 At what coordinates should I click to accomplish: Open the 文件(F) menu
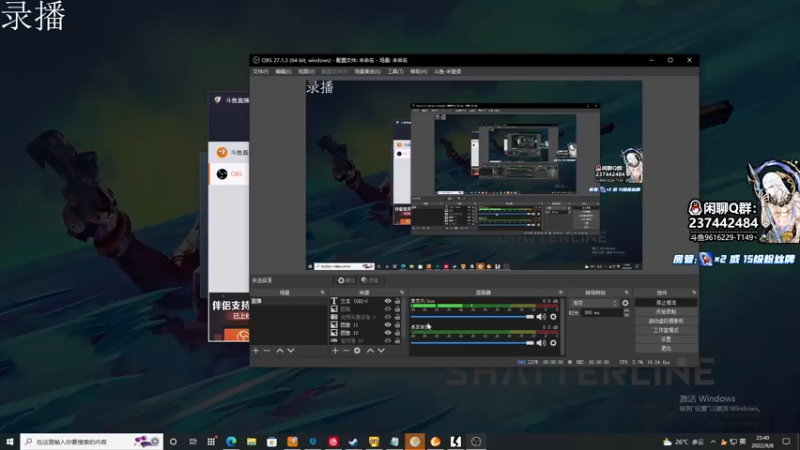point(261,71)
